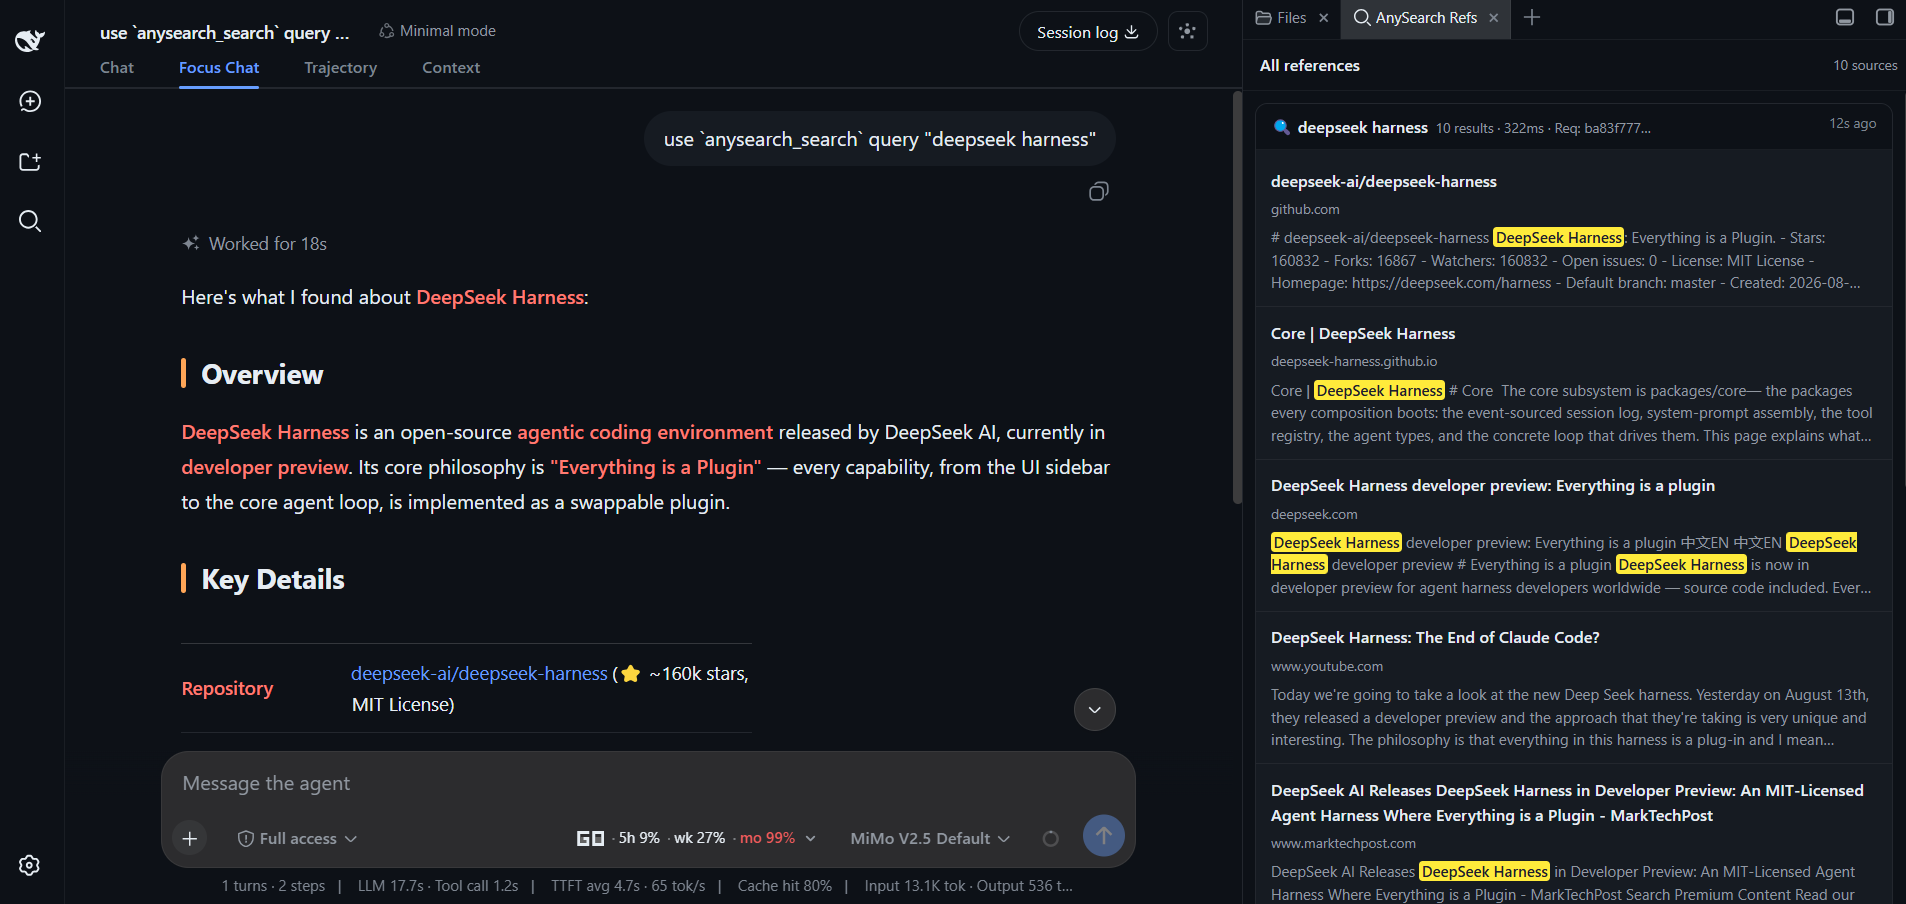The image size is (1906, 904).
Task: Copy the user message with copy icon
Action: (1098, 191)
